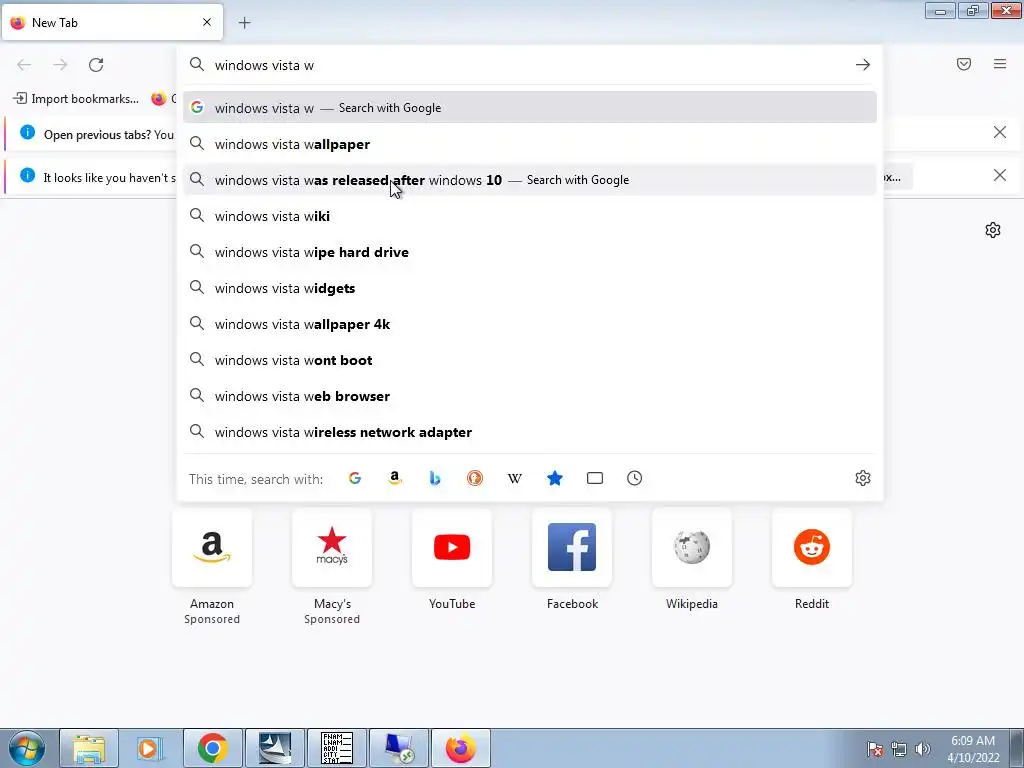Screen dimensions: 1024x768
Task: Click the Forward navigation arrow
Action: point(60,65)
